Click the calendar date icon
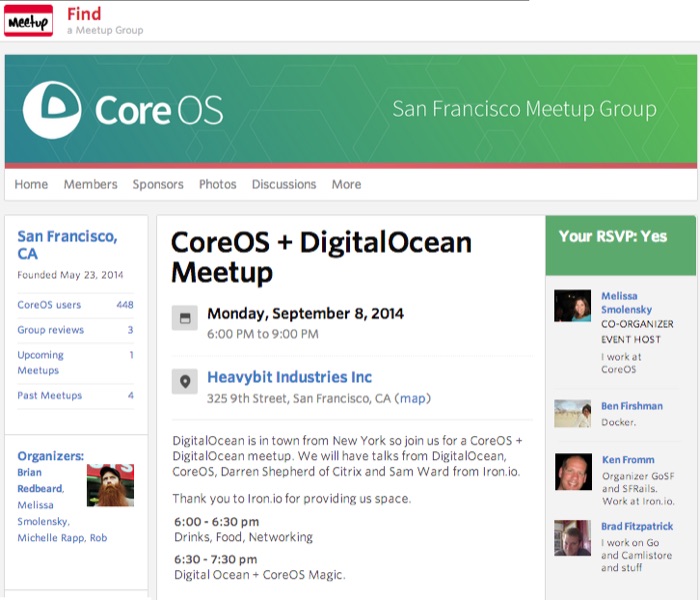The height and width of the screenshot is (600, 700). tap(184, 318)
